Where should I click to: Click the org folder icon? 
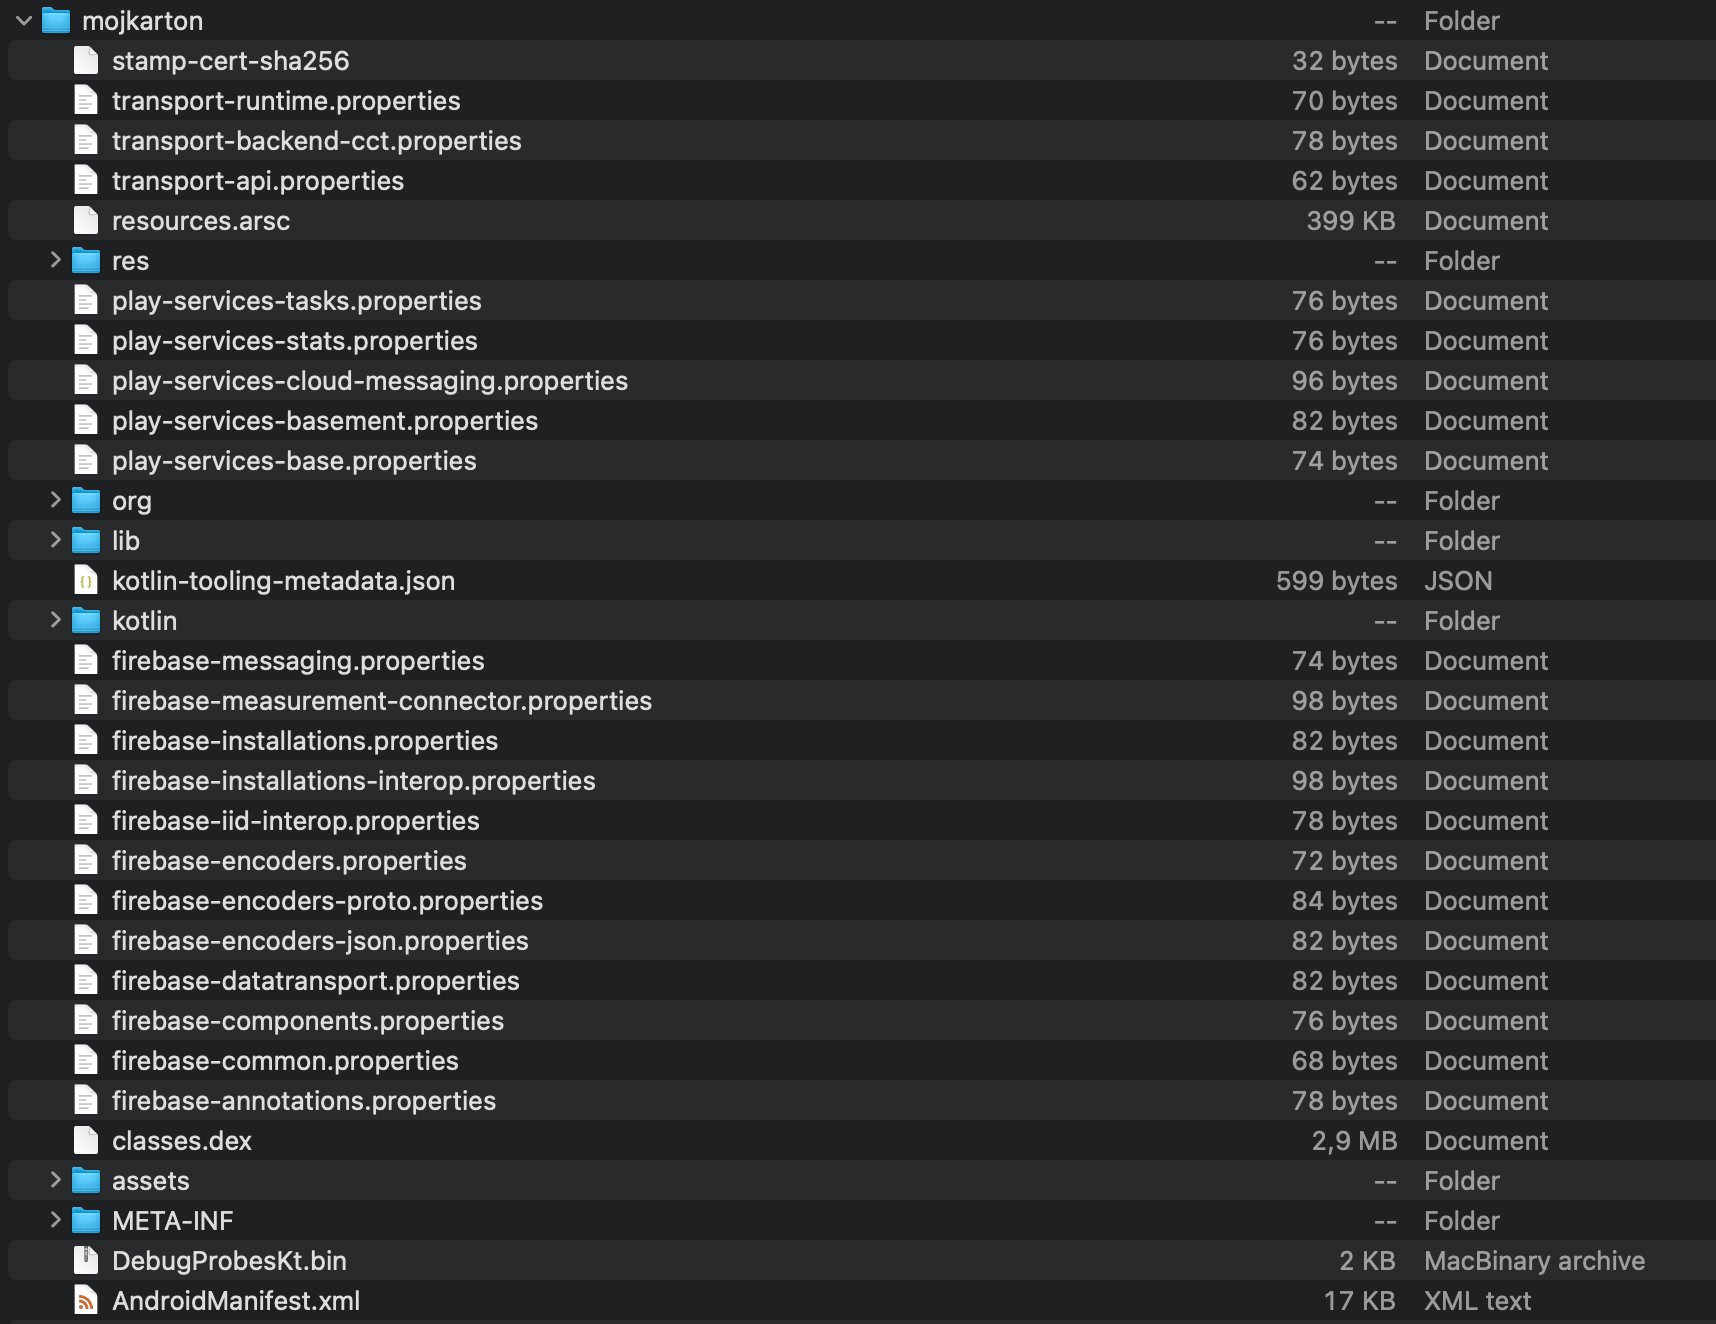86,500
